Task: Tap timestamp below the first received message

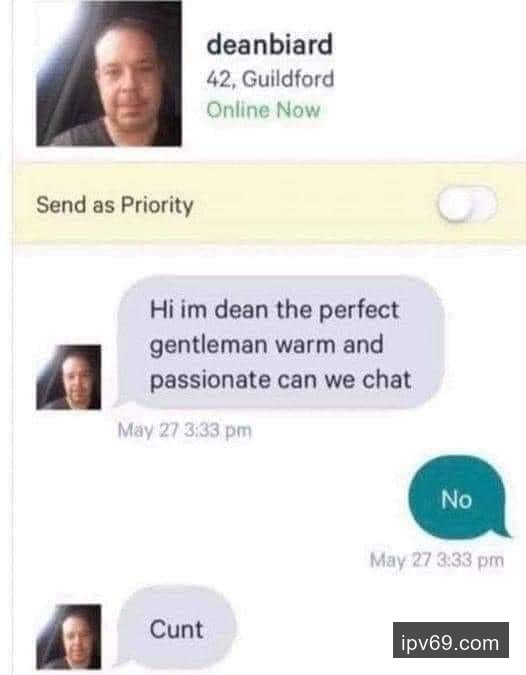Action: 185,430
